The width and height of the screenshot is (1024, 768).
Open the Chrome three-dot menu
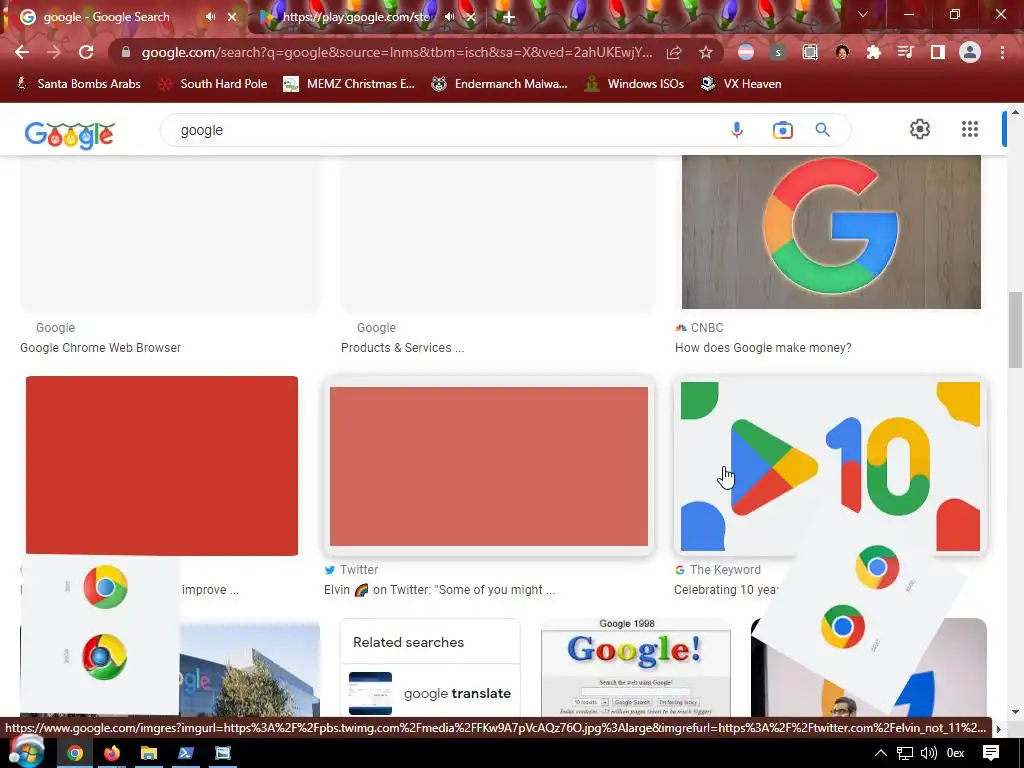point(1002,52)
